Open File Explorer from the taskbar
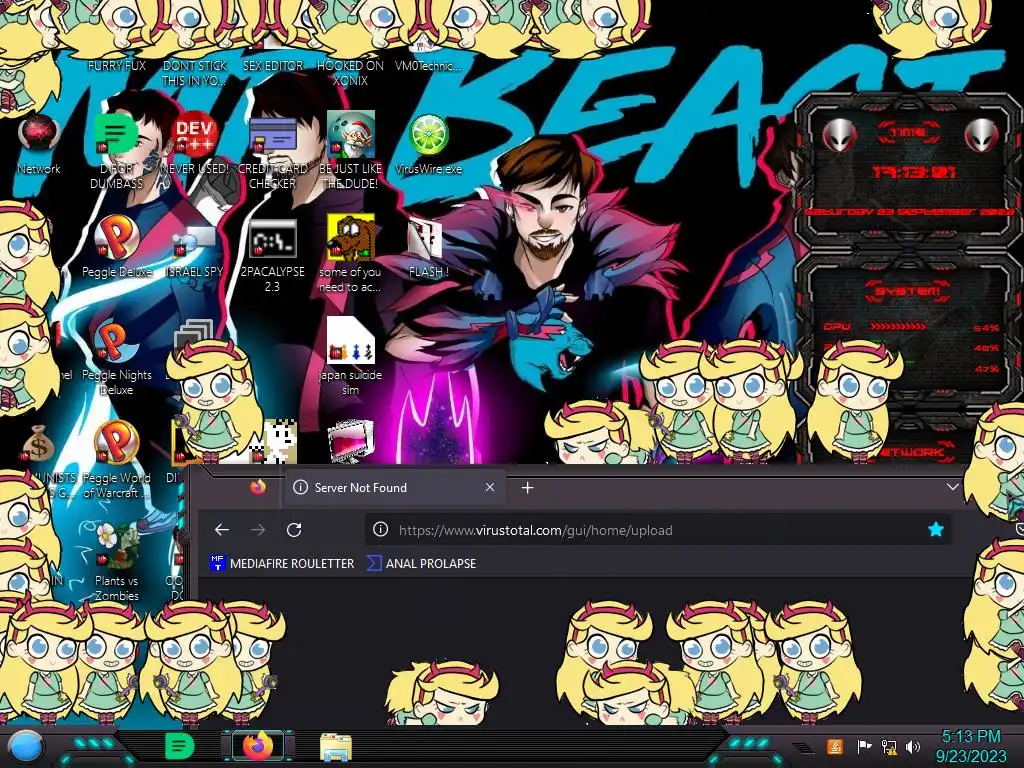1024x768 pixels. pos(336,746)
